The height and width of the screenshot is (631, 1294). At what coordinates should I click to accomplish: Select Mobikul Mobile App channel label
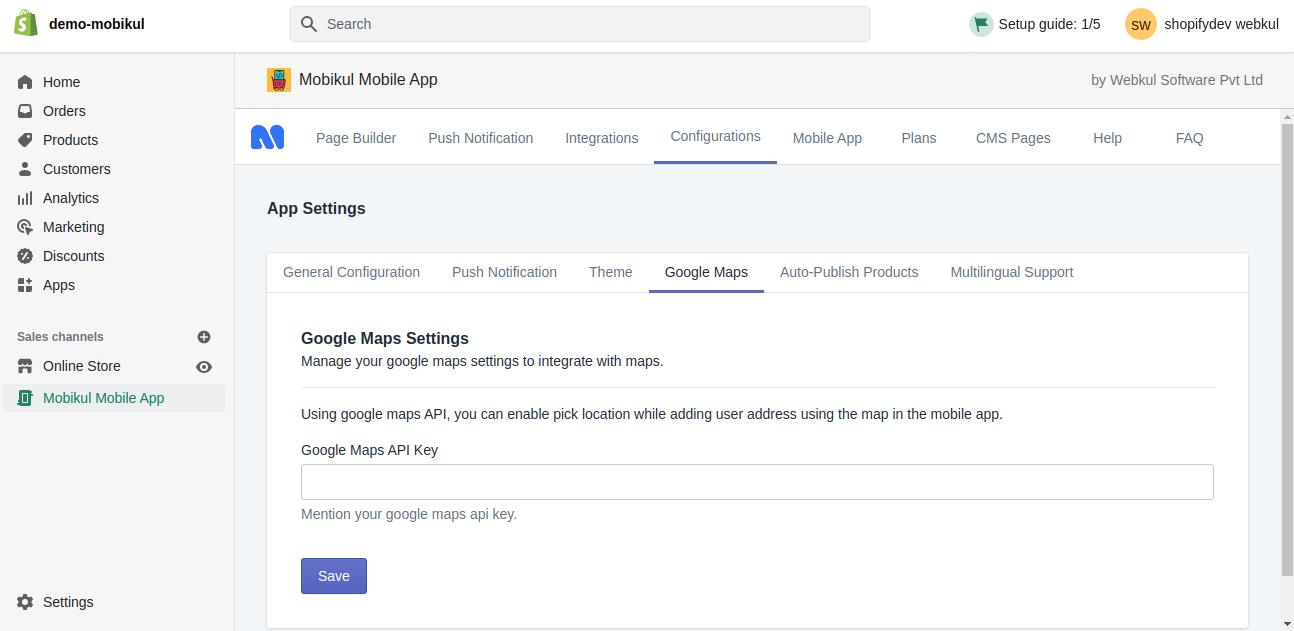104,398
